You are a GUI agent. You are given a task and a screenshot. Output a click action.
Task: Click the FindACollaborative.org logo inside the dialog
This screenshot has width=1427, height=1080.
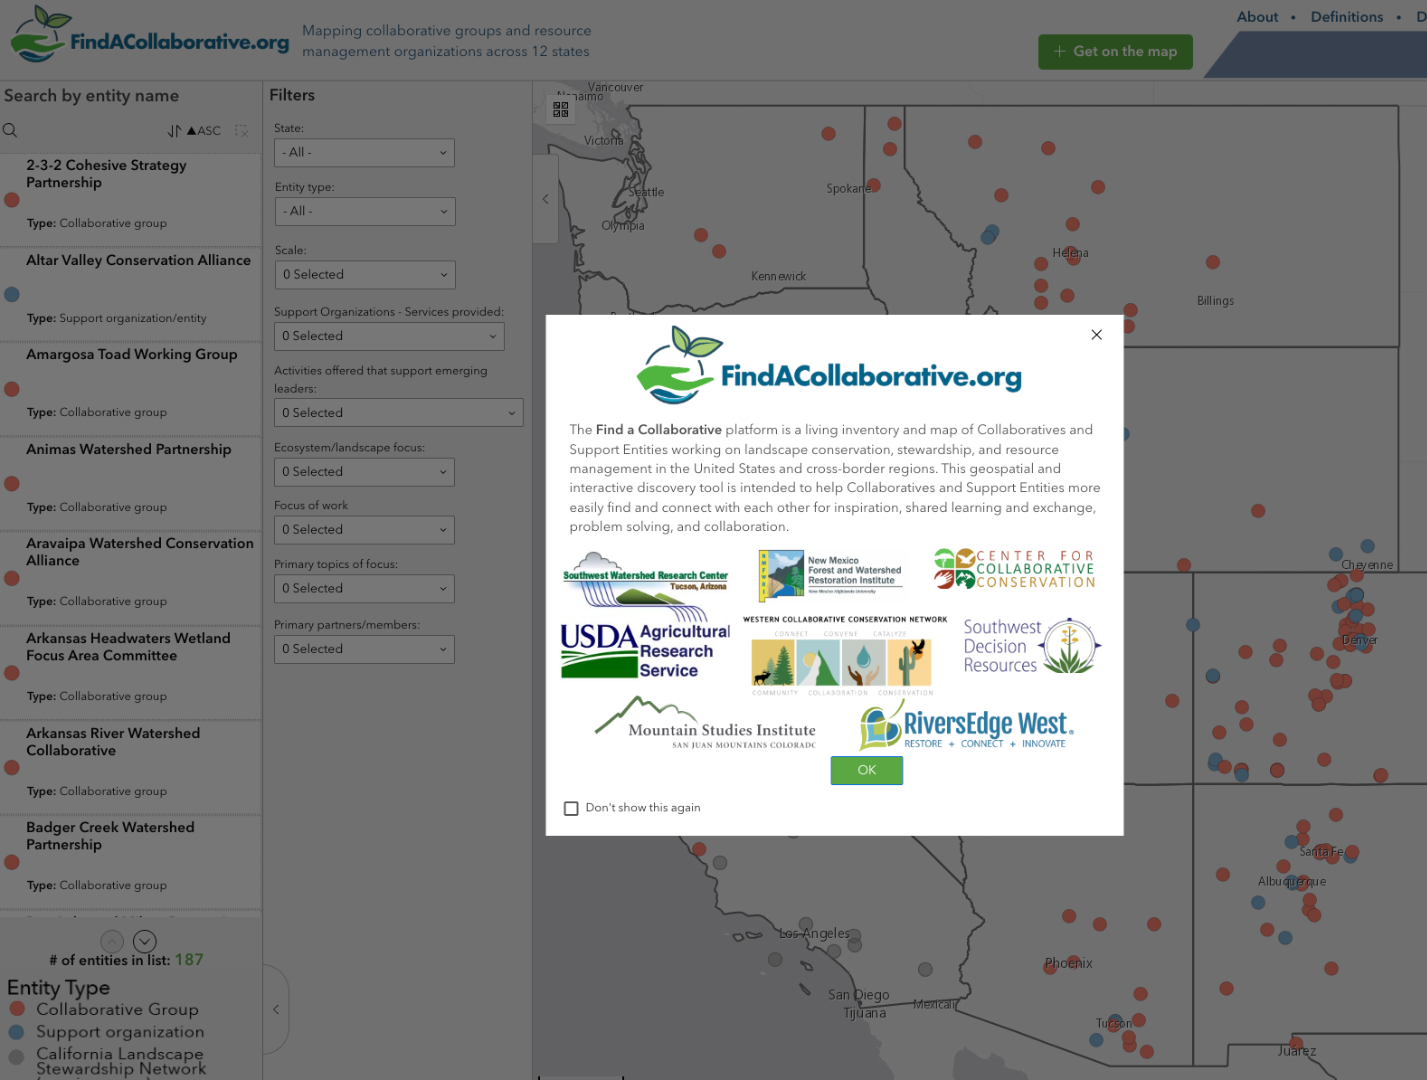point(830,366)
